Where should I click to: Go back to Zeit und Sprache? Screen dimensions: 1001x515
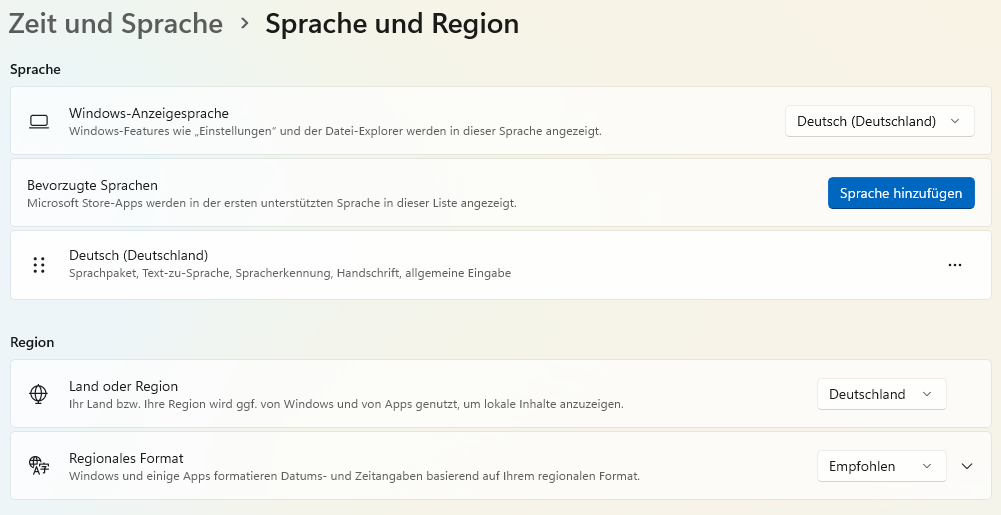tap(116, 23)
